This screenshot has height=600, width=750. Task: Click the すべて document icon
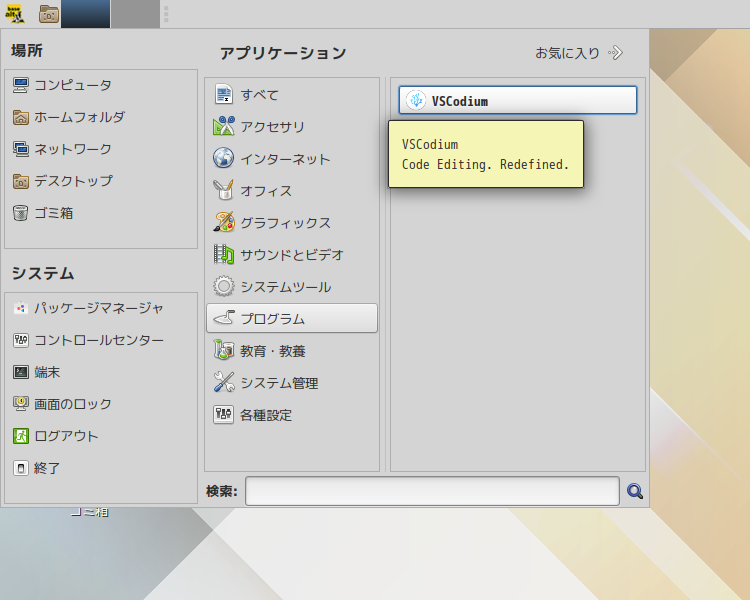[223, 94]
